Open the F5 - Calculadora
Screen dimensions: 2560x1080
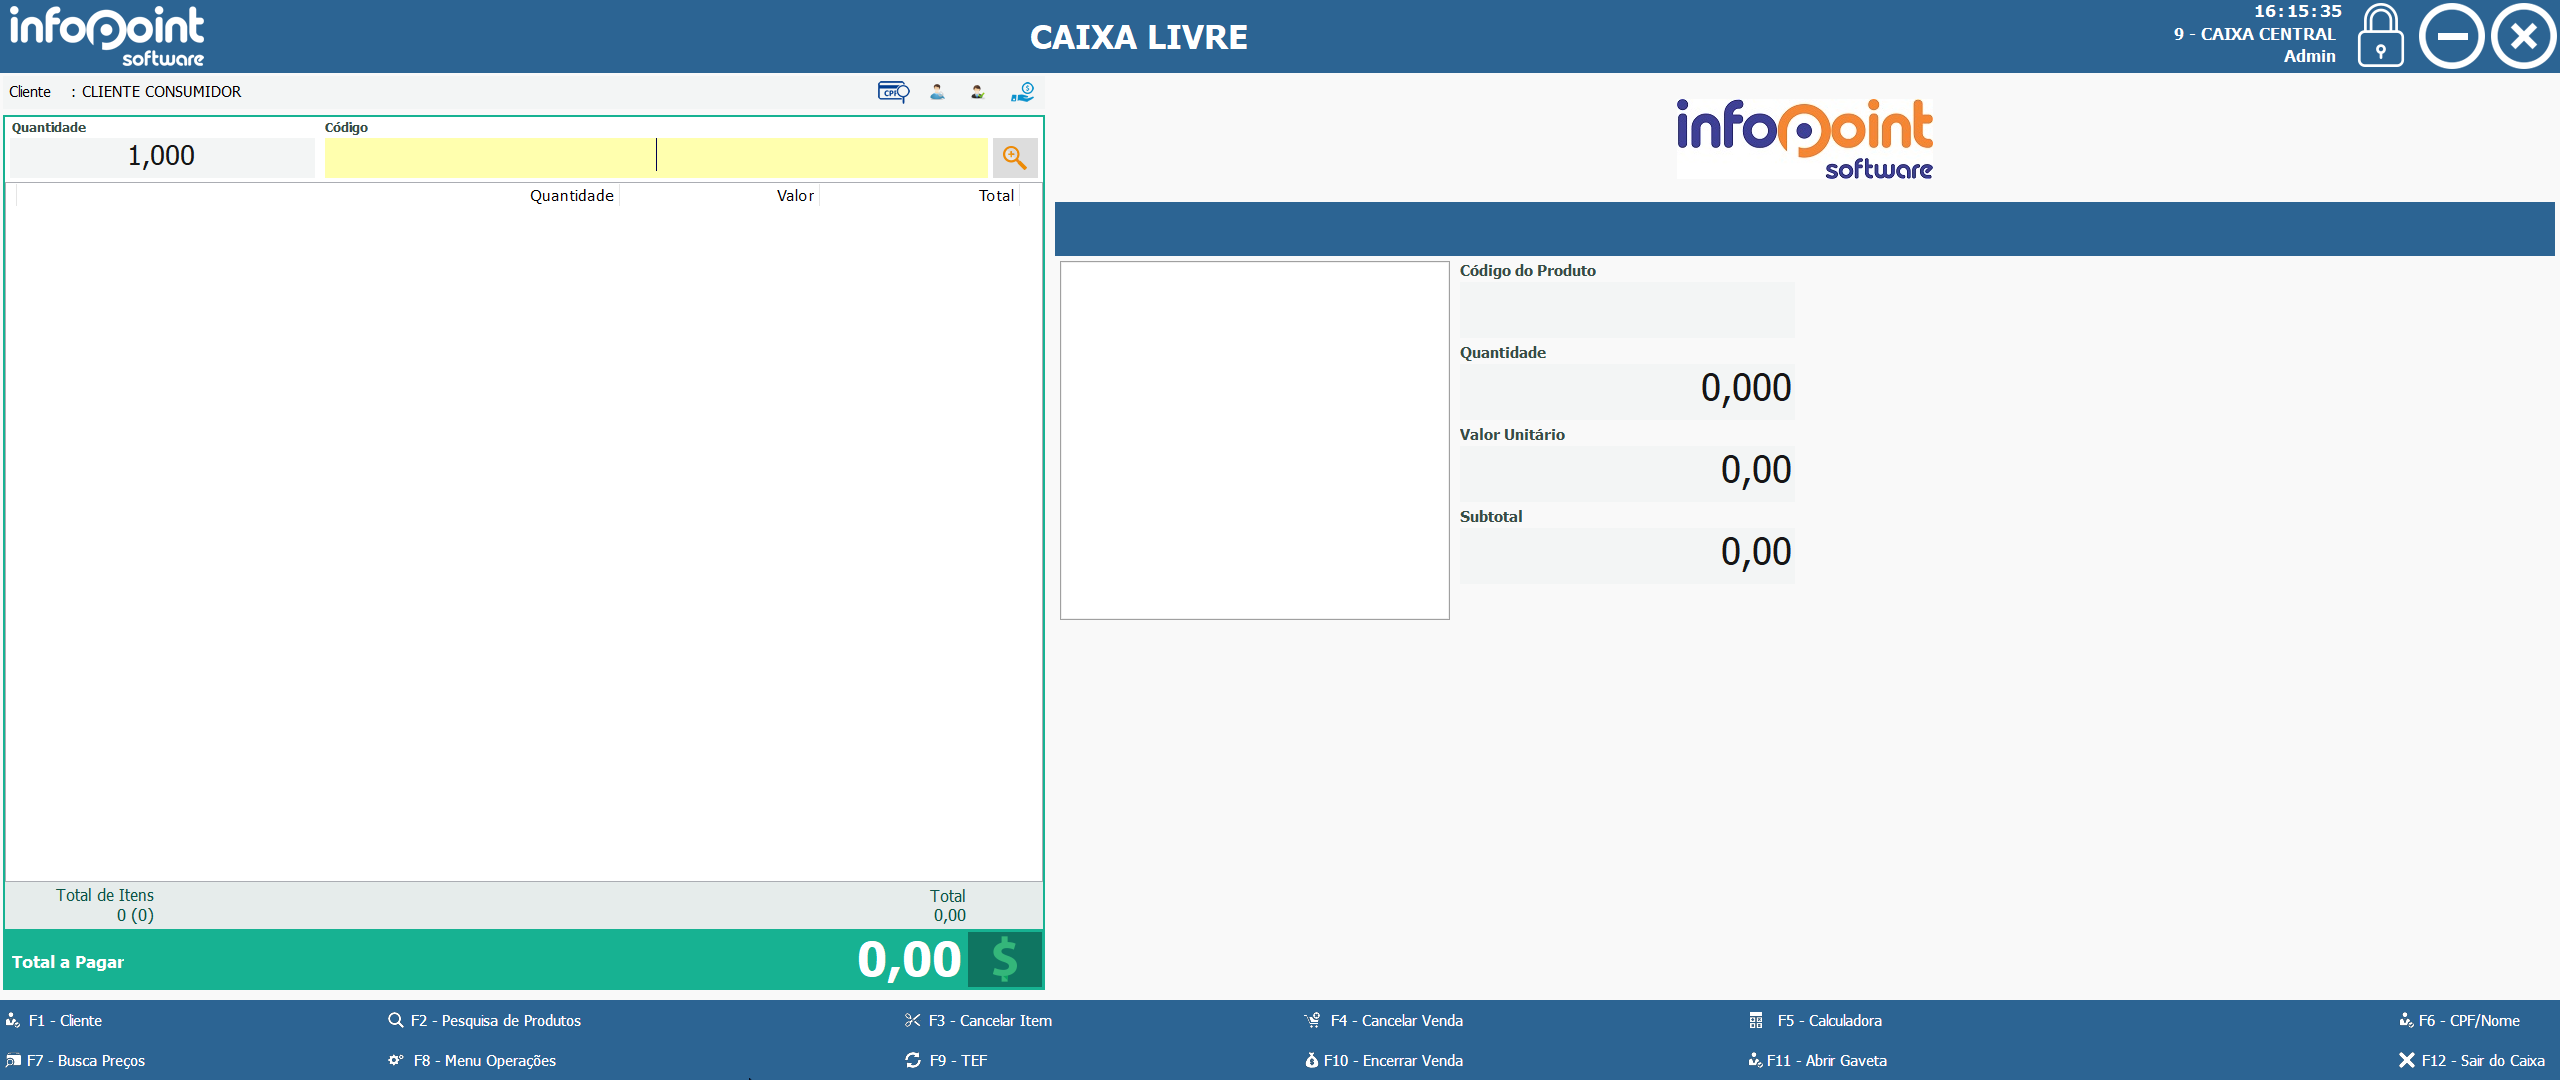(1829, 1020)
